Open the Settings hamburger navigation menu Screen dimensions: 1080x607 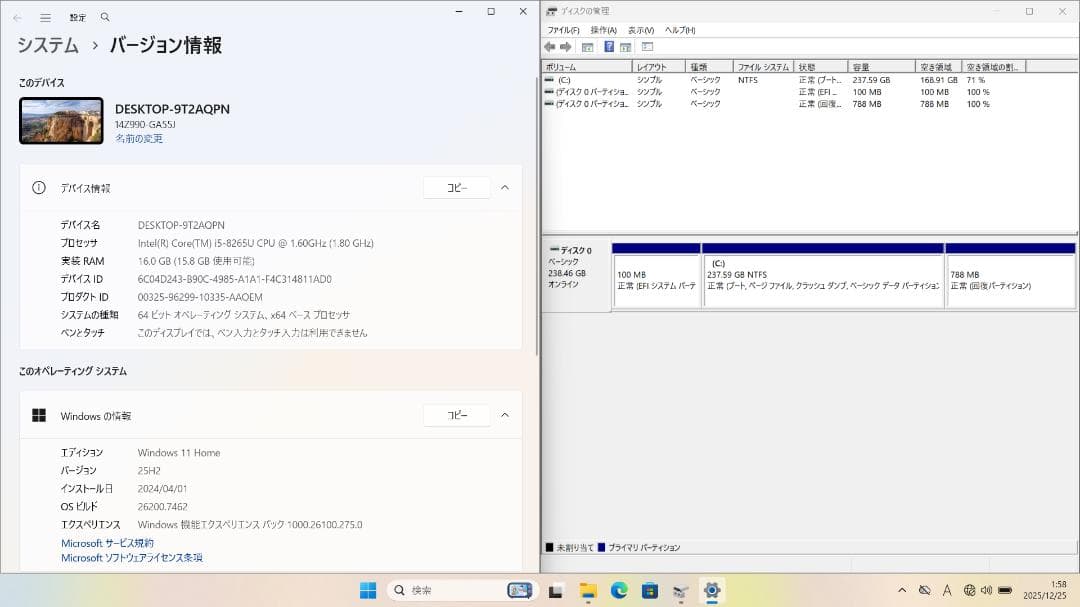tap(45, 16)
